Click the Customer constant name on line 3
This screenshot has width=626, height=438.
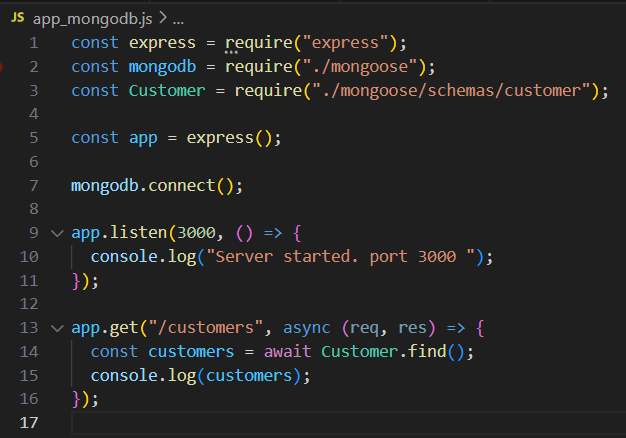click(167, 91)
